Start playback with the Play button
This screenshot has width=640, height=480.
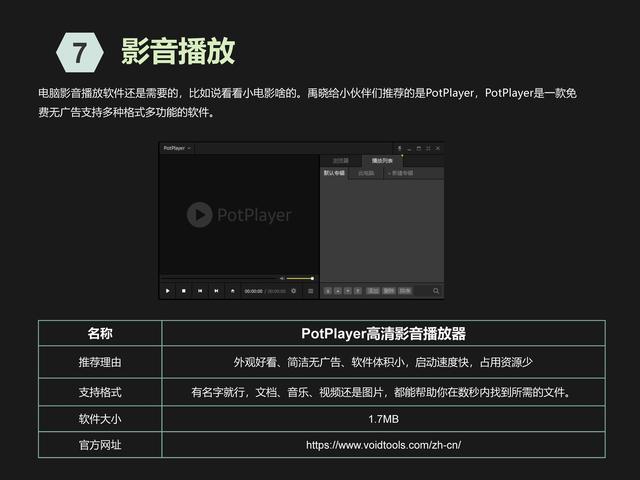[x=167, y=291]
